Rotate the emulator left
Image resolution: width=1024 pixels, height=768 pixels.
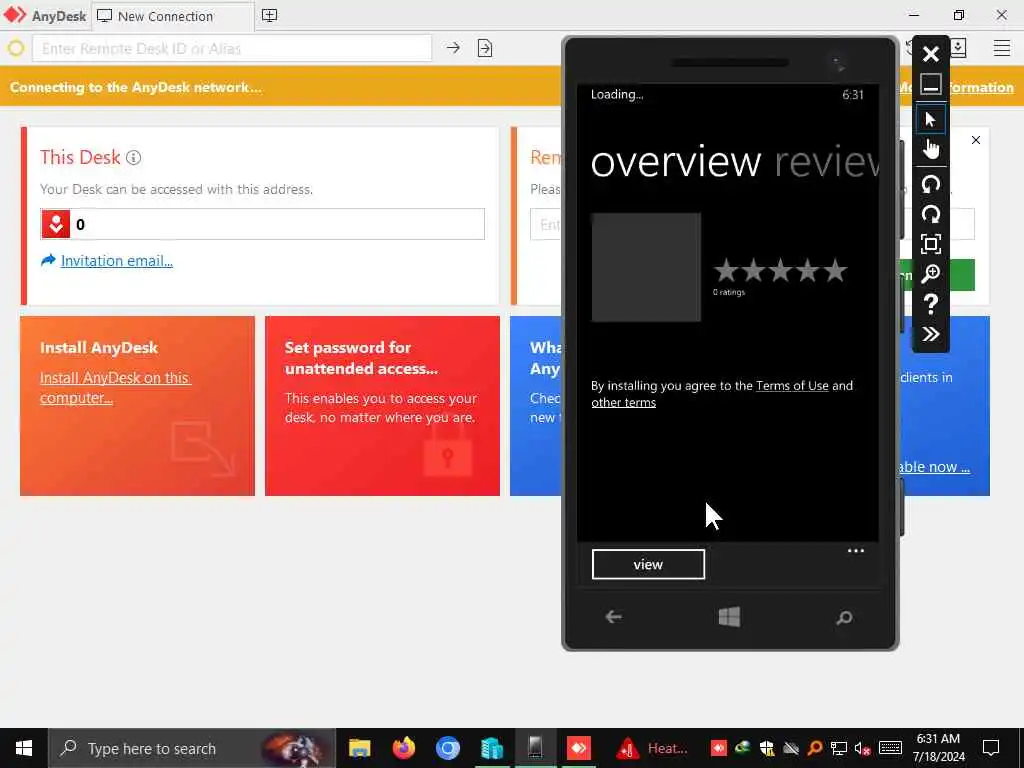[931, 184]
